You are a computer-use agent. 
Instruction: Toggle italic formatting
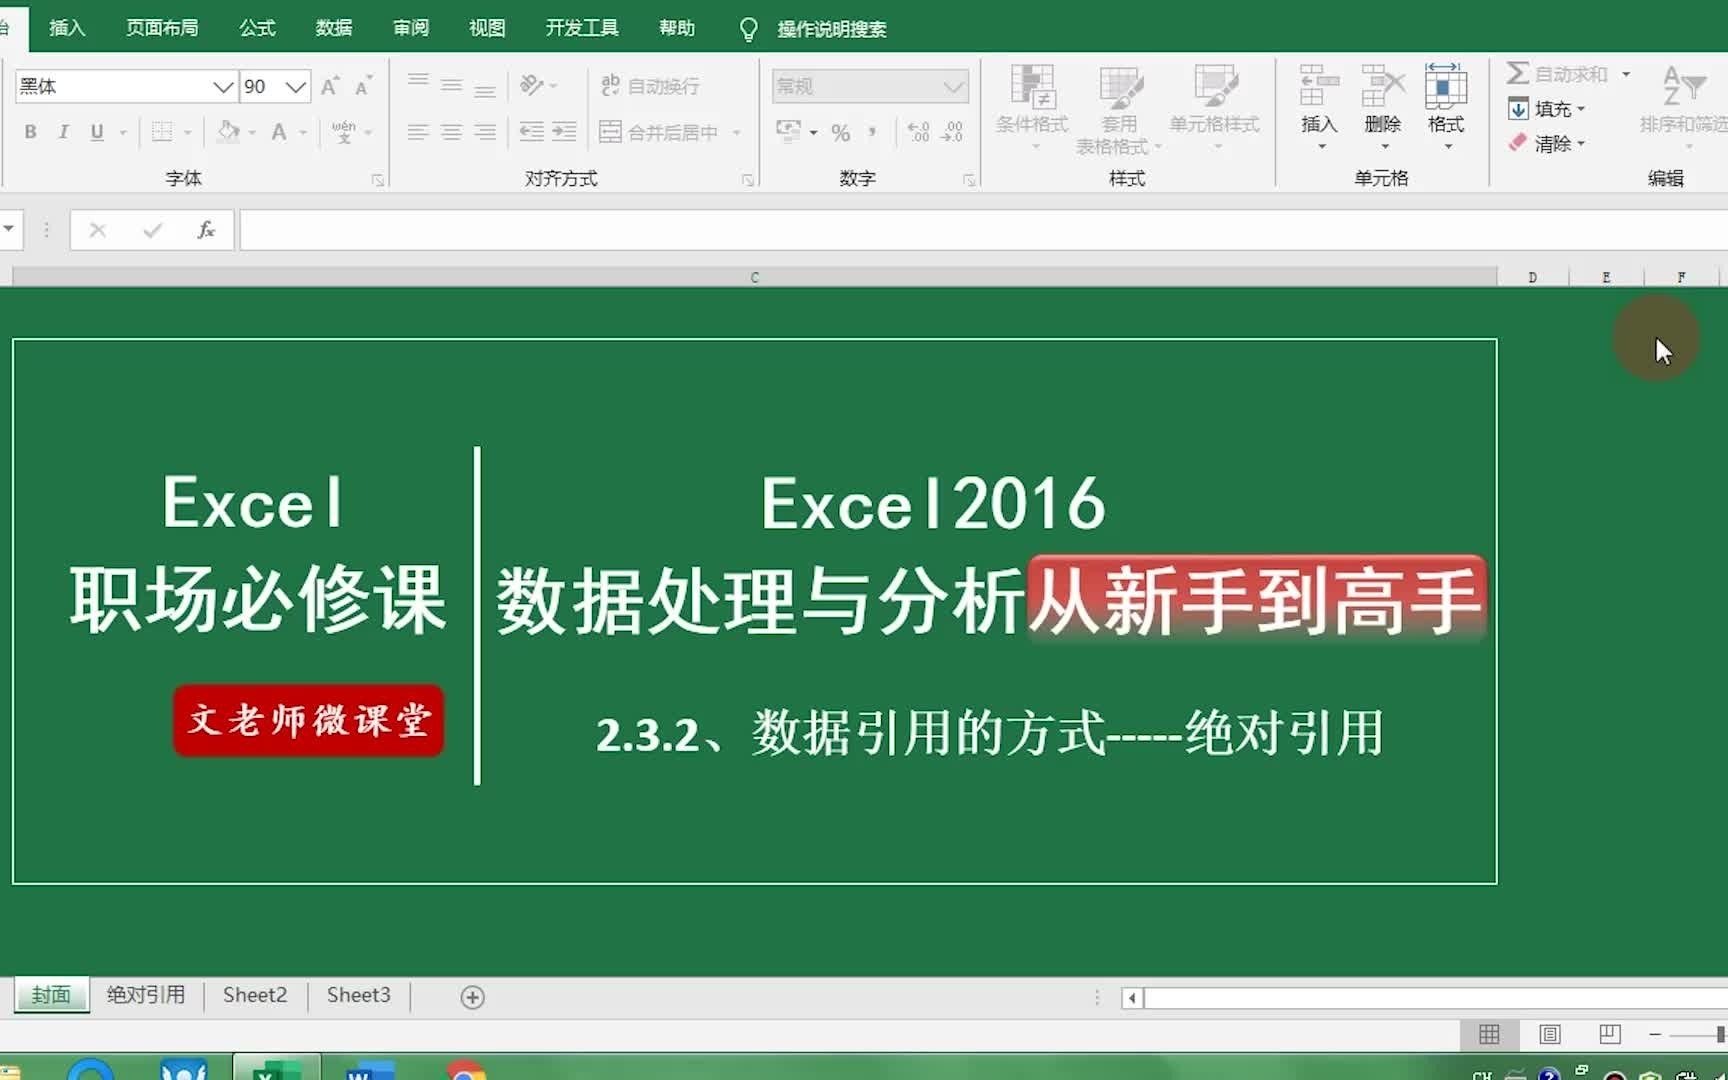(x=64, y=132)
